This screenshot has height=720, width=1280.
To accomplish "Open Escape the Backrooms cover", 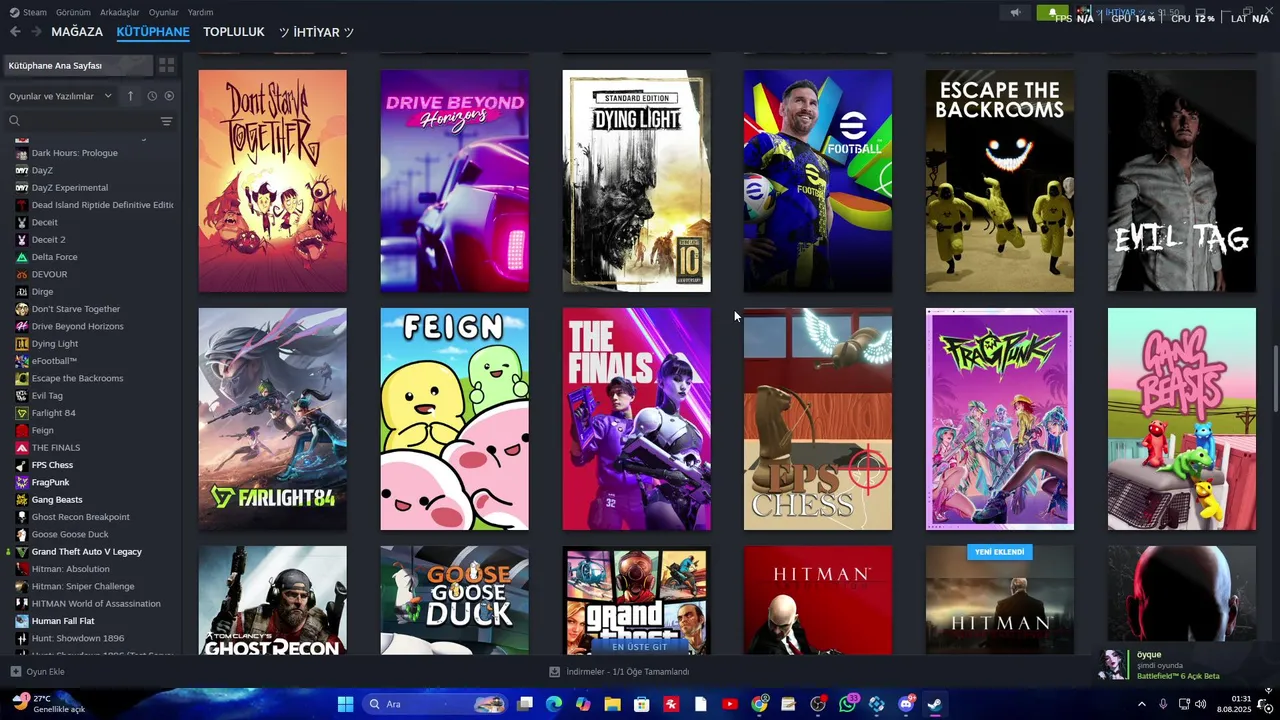I will (1000, 181).
